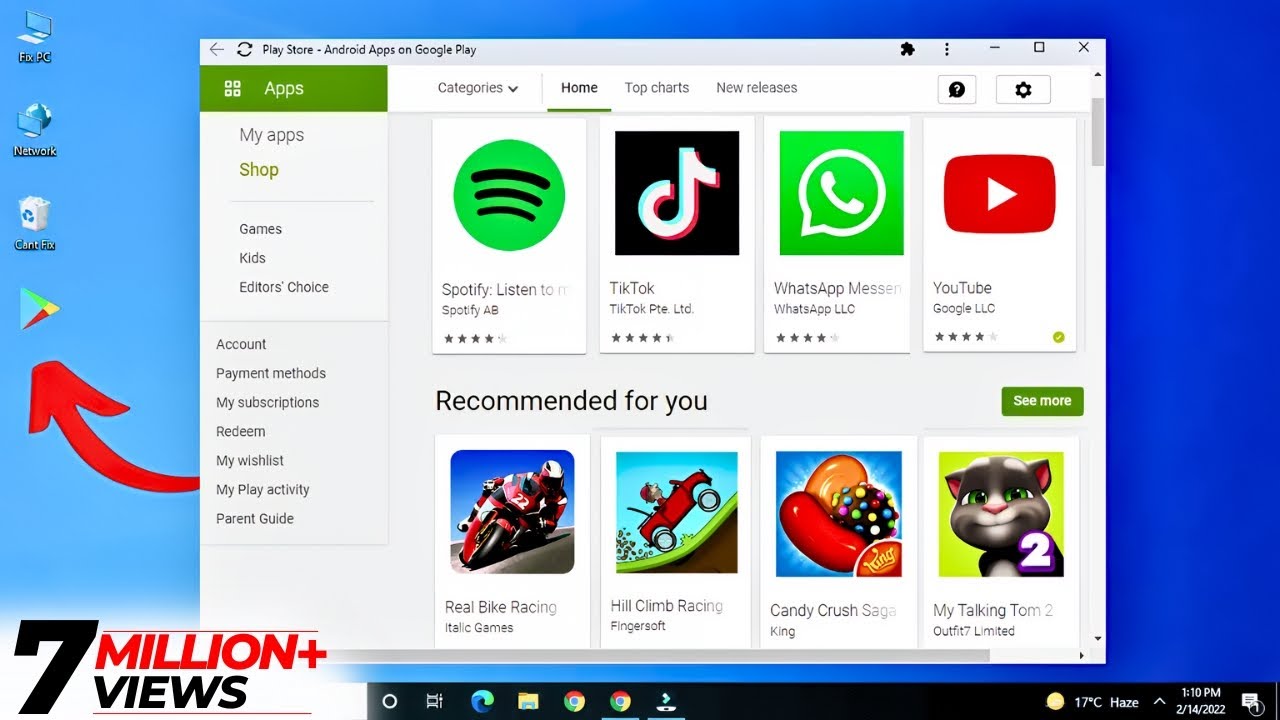Open the My Talking Tom 2 icon
Image resolution: width=1280 pixels, height=720 pixels.
tap(1001, 514)
